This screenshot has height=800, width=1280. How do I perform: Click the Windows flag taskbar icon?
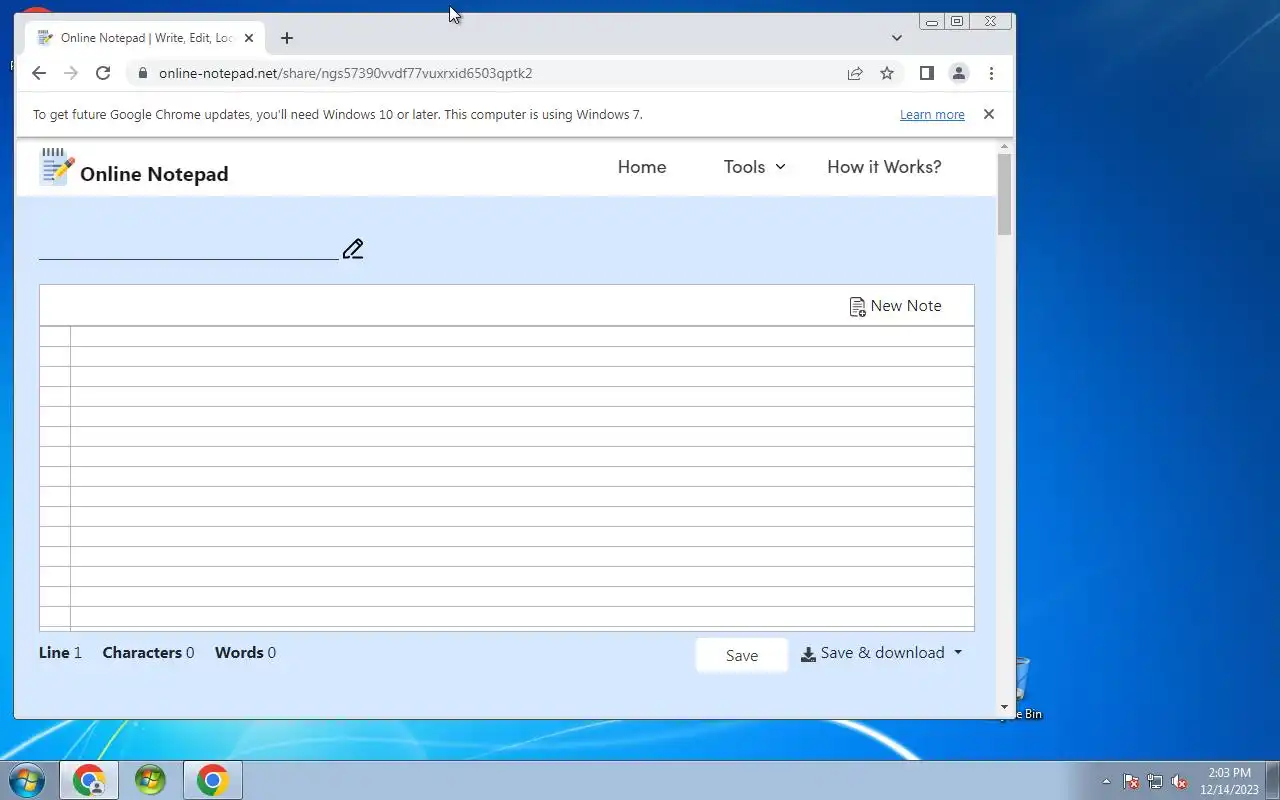pos(150,780)
